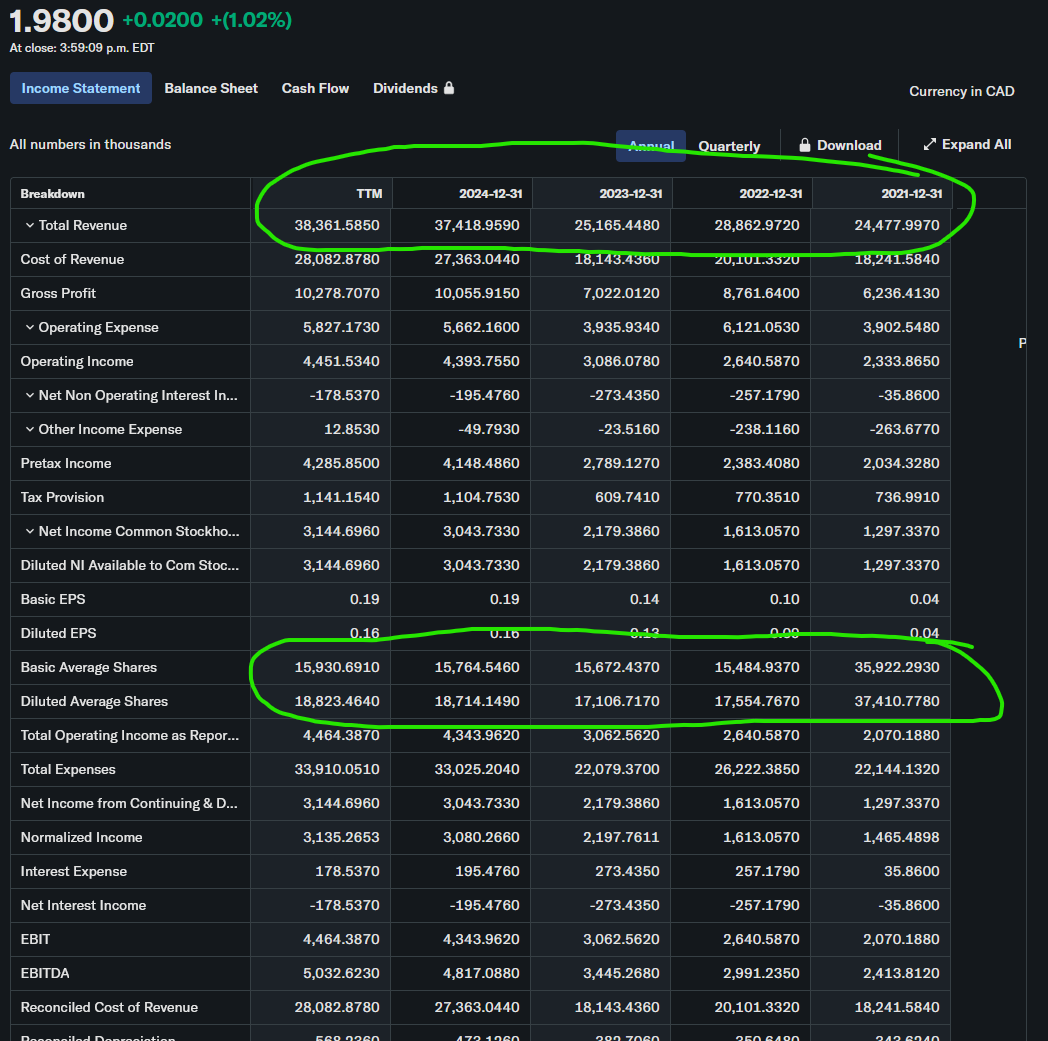
Task: Click Gross Profit TTM value 10,278.7070
Action: click(337, 293)
